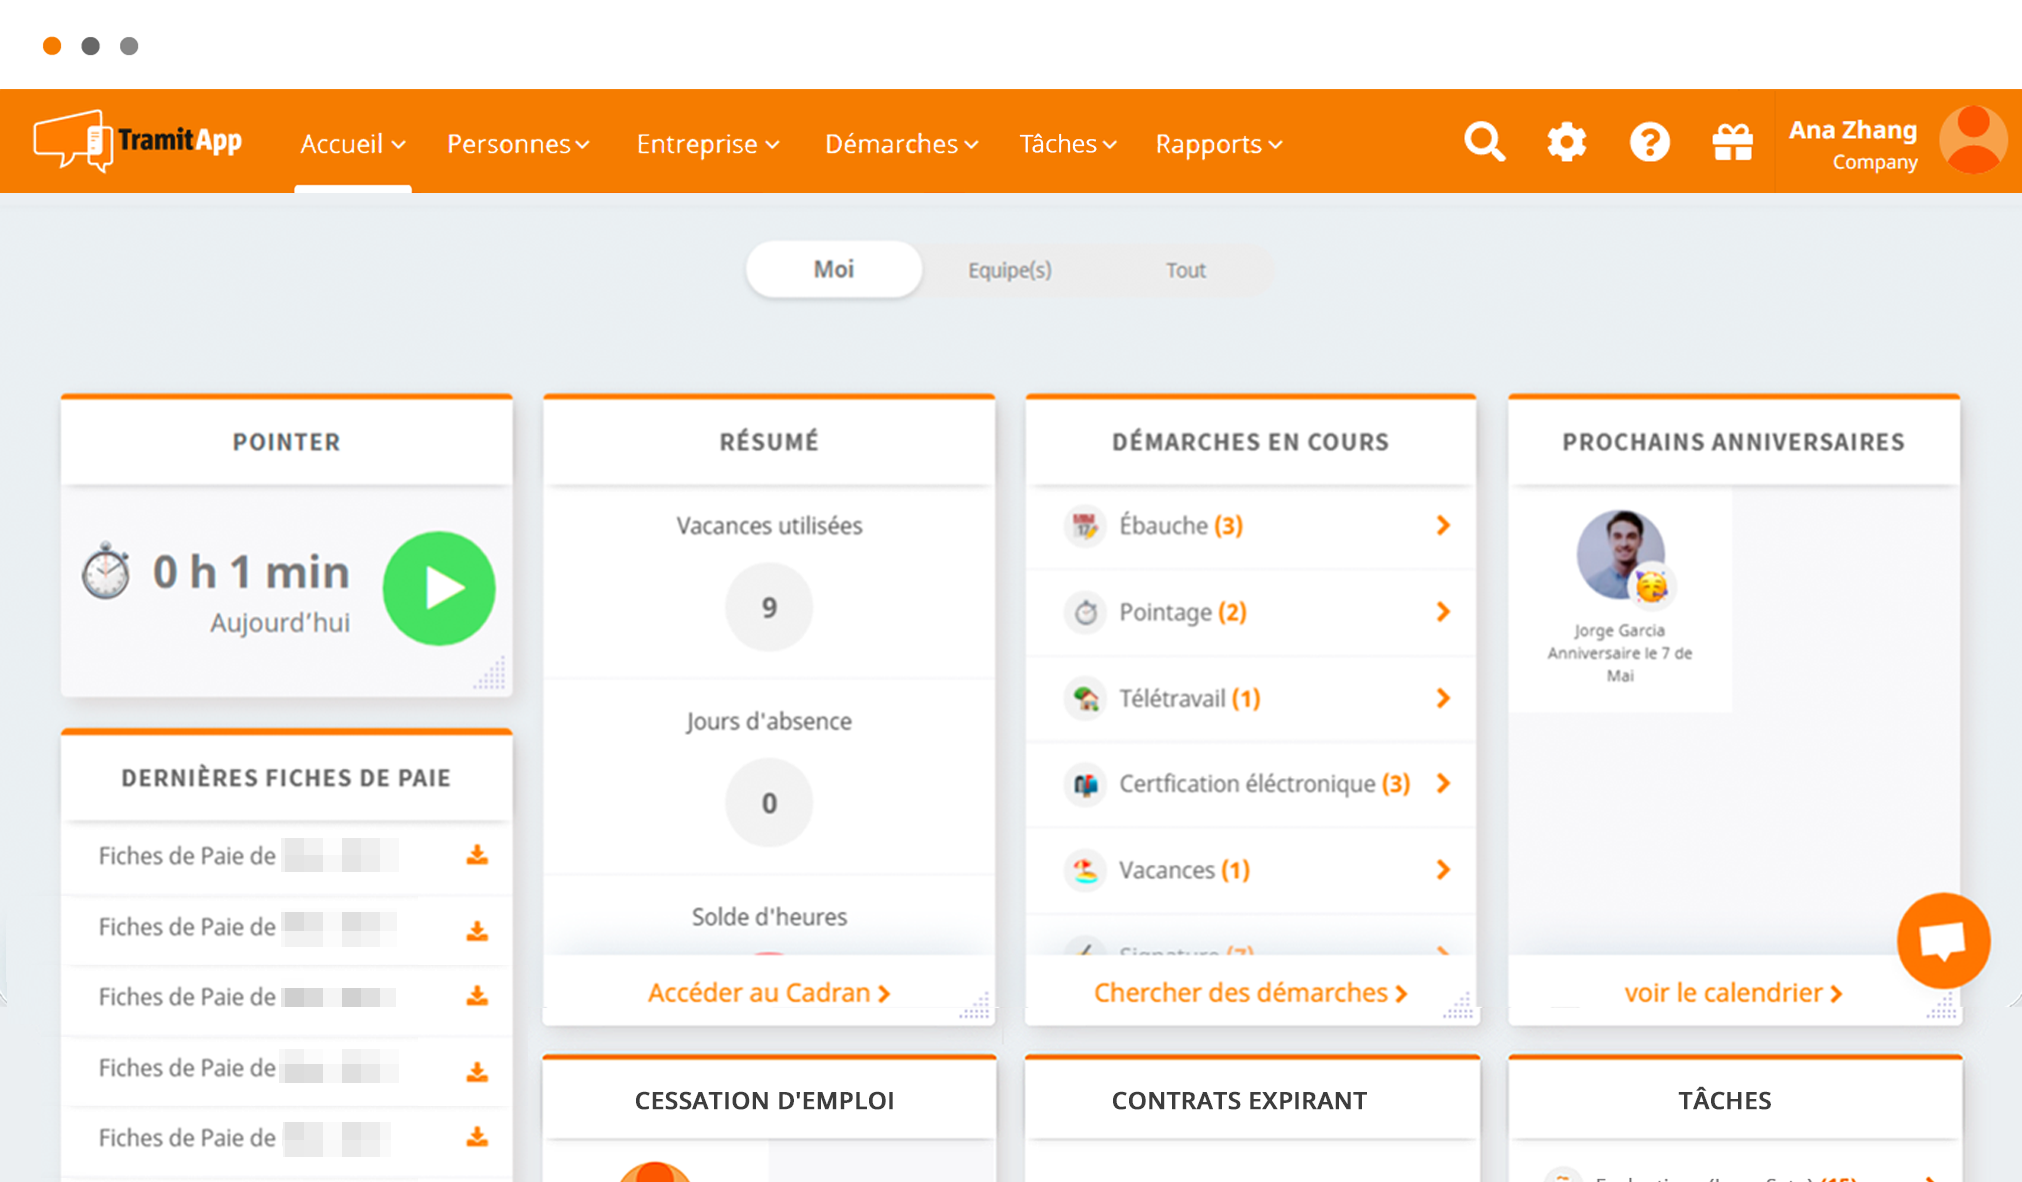Open the Rapports dropdown menu
Screen dimensions: 2022x1182
[x=1219, y=144]
